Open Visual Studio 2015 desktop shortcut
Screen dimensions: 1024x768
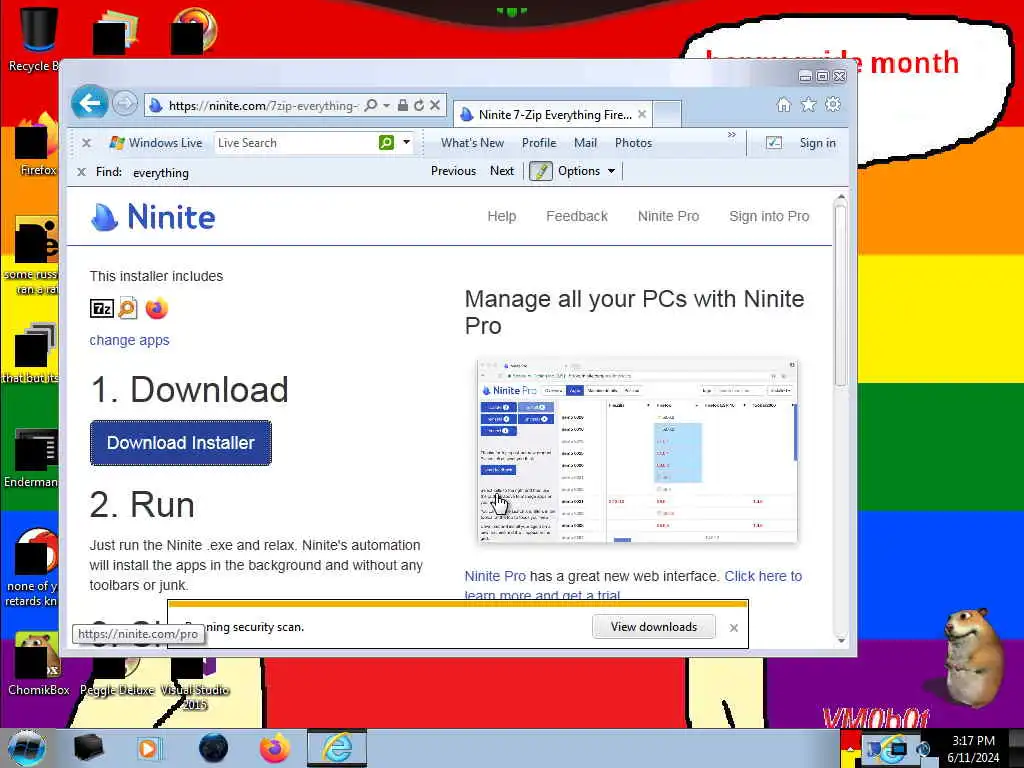[x=194, y=682]
